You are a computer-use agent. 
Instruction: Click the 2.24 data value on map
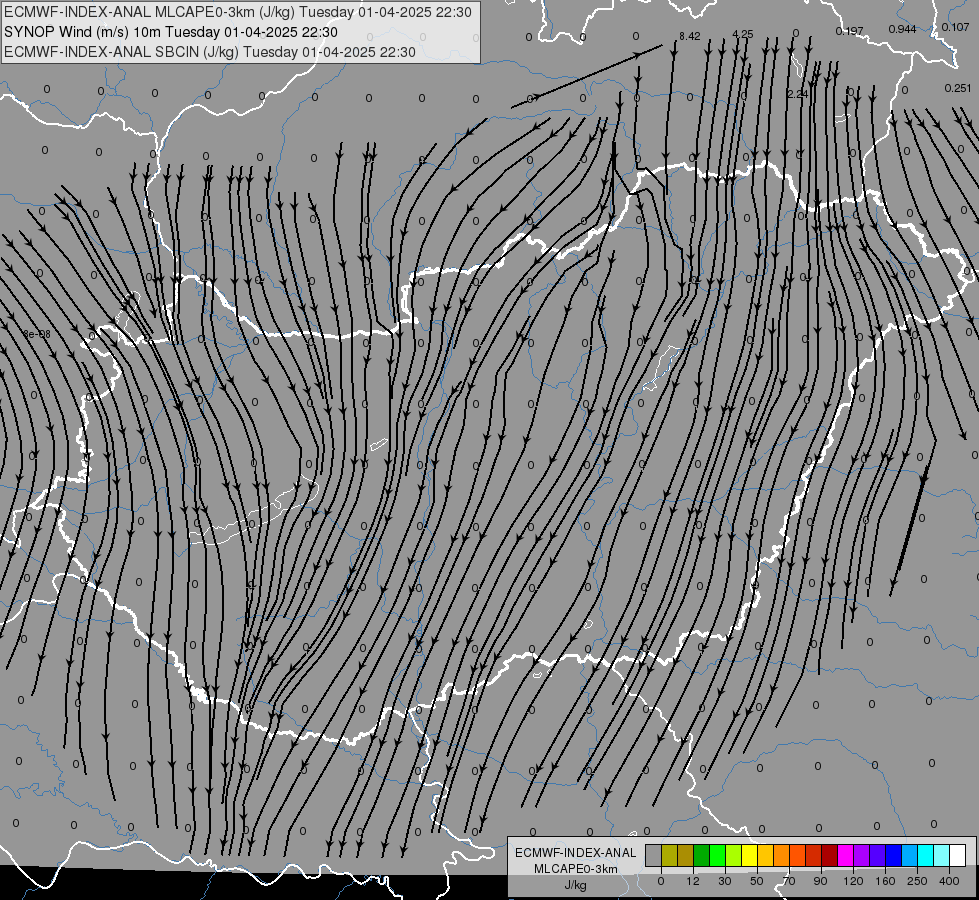click(x=797, y=94)
